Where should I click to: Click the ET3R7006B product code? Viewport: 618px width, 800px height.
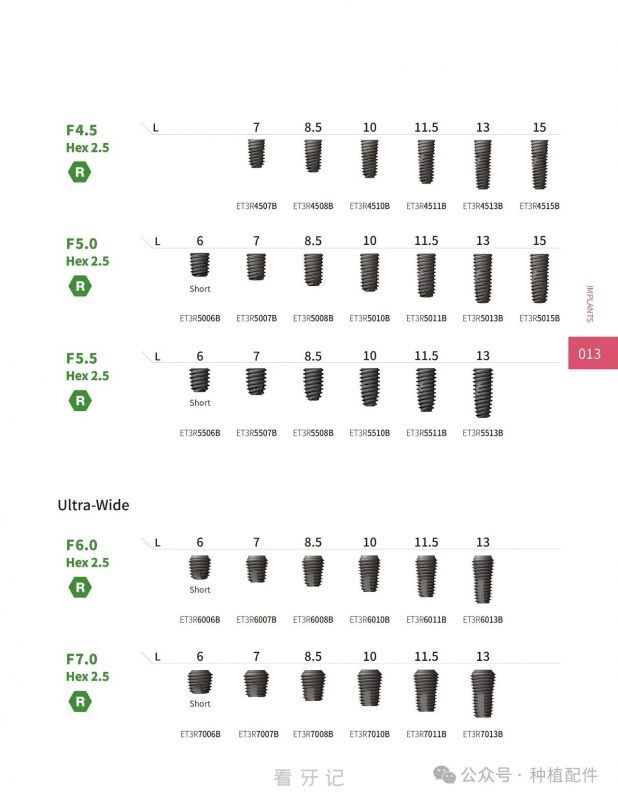pos(200,734)
